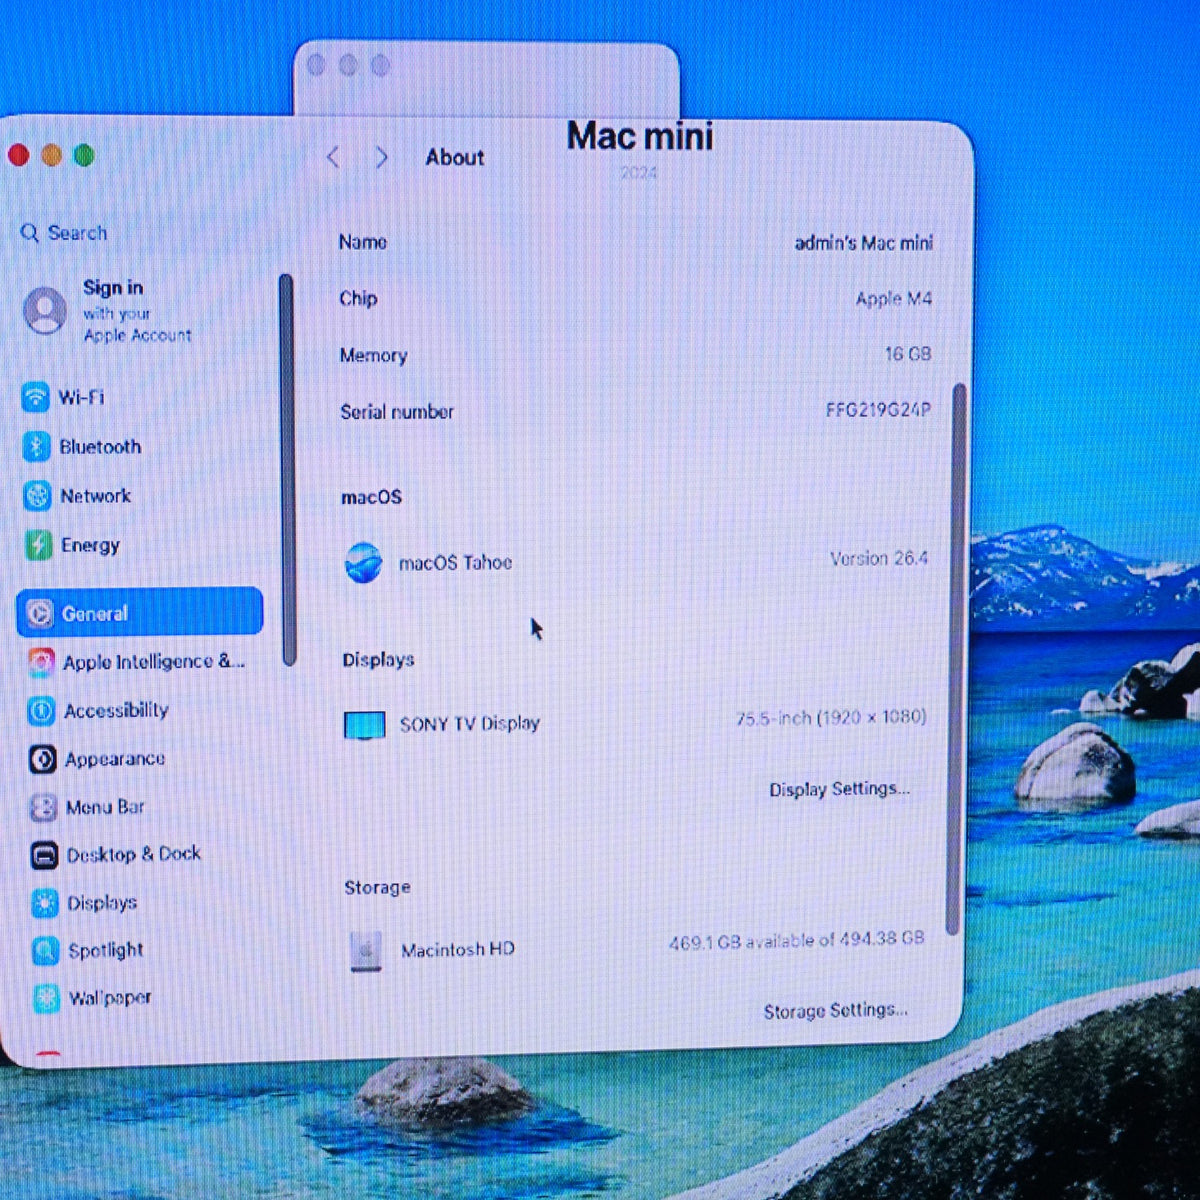Click "SONY TV Display" label
The height and width of the screenshot is (1200, 1200).
coord(469,724)
